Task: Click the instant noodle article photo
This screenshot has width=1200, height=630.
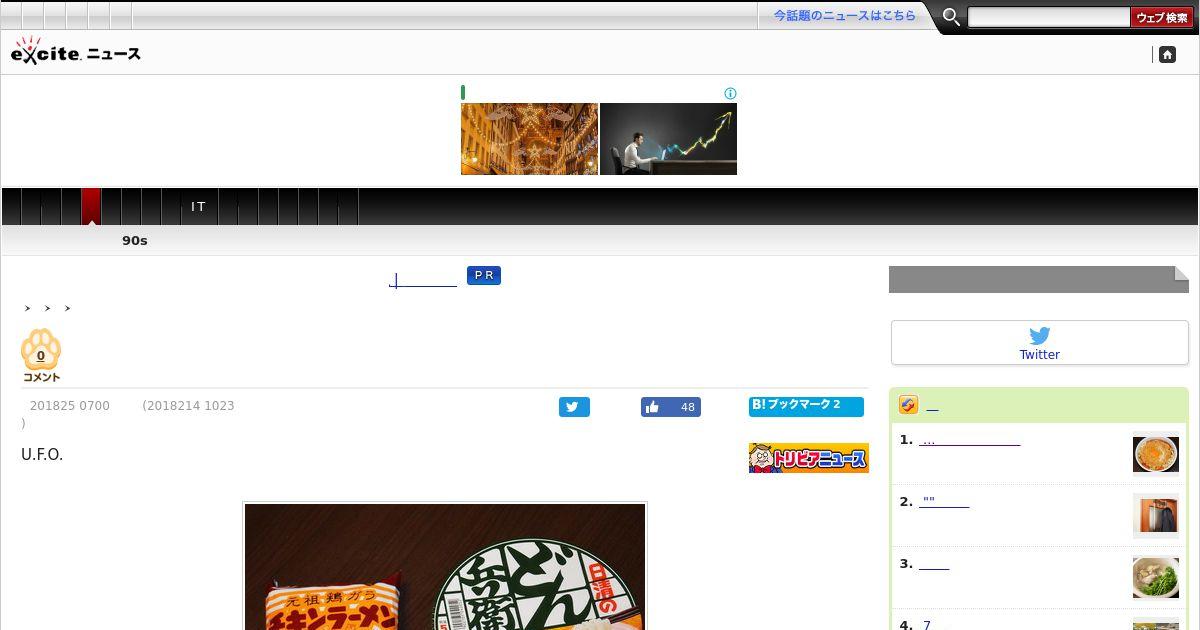Action: click(x=445, y=566)
